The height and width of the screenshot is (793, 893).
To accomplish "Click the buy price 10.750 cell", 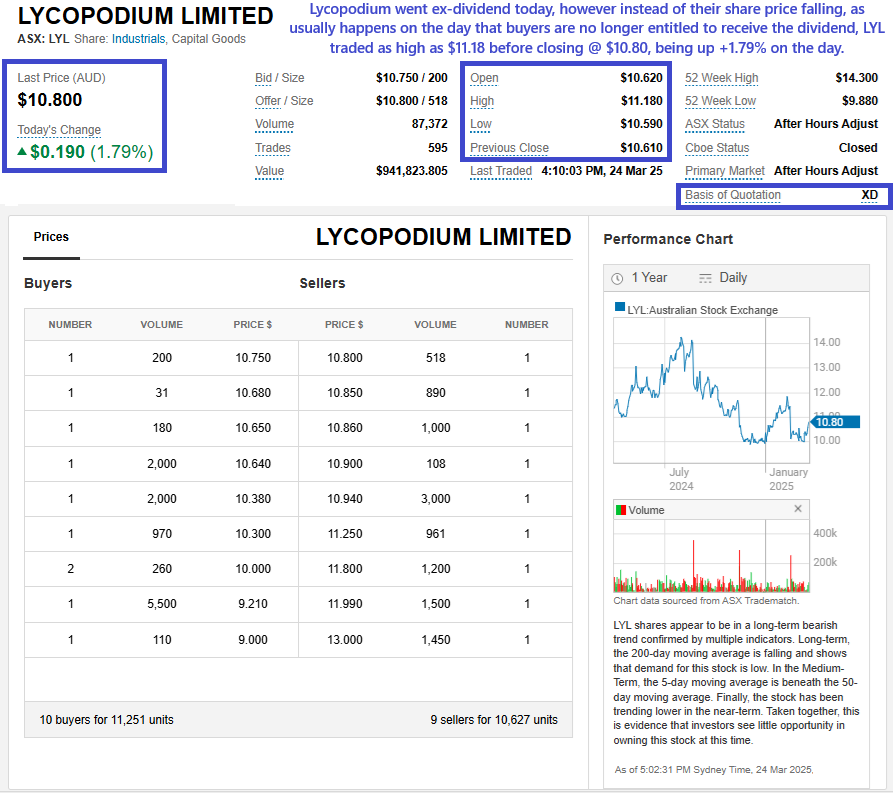I will pos(253,358).
